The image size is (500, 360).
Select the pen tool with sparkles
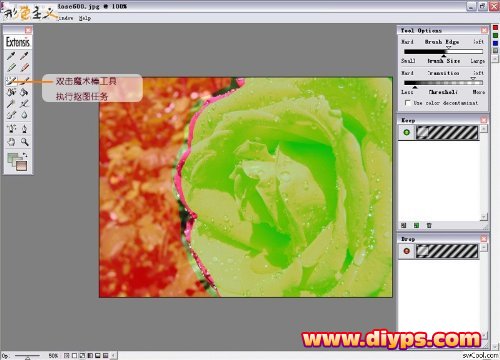[11, 129]
